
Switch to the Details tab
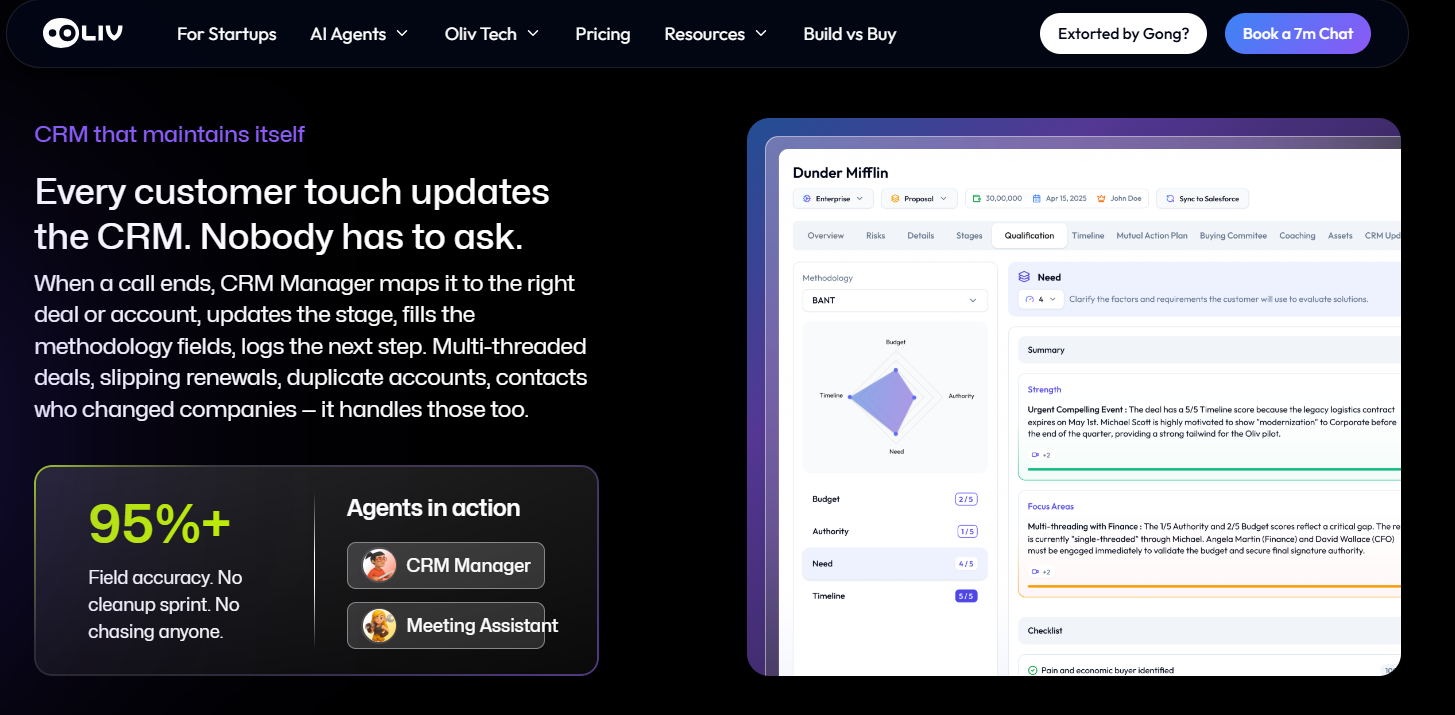[x=921, y=236]
